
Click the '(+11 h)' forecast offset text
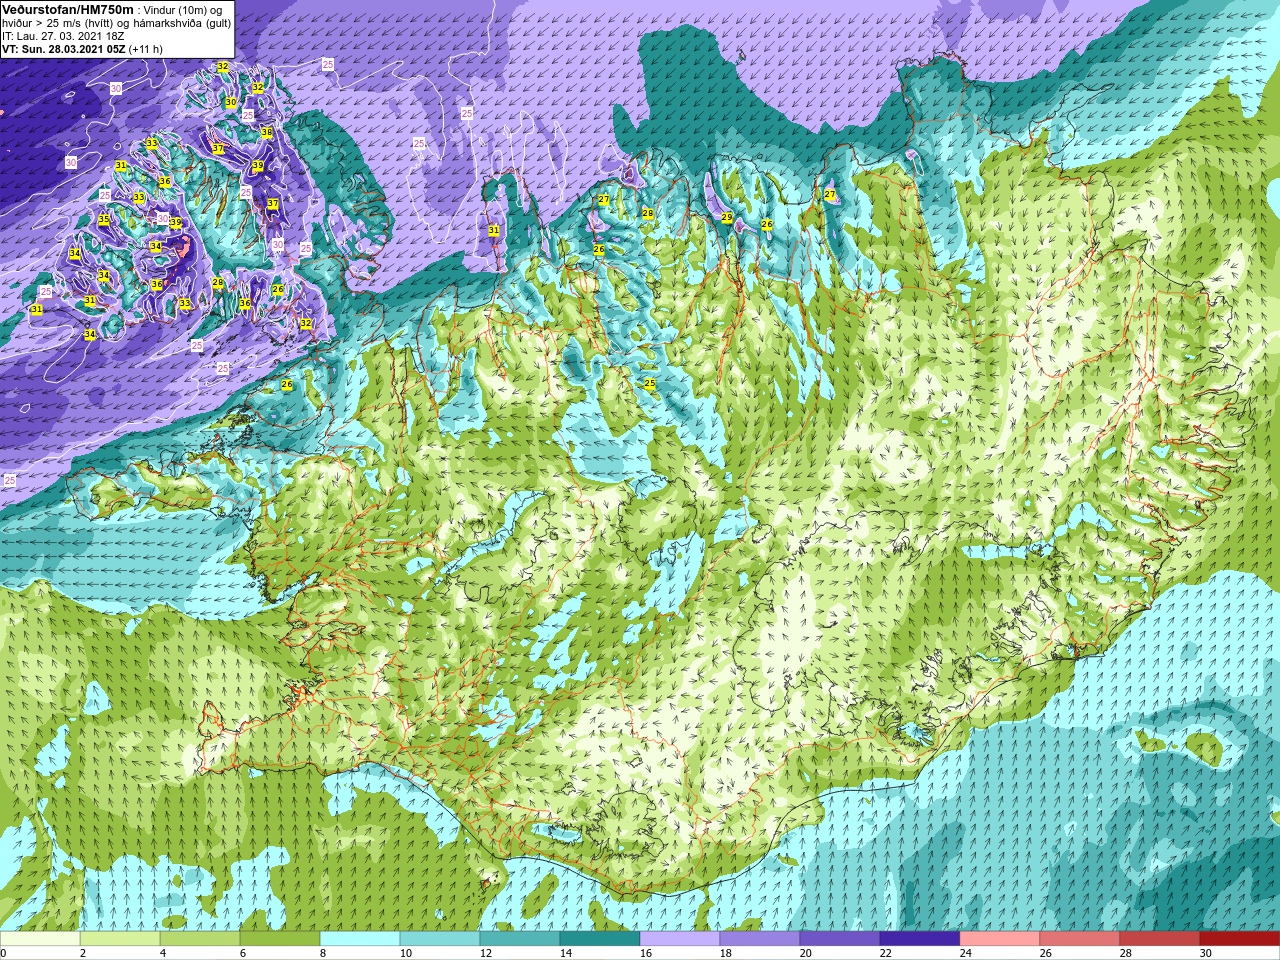click(146, 49)
